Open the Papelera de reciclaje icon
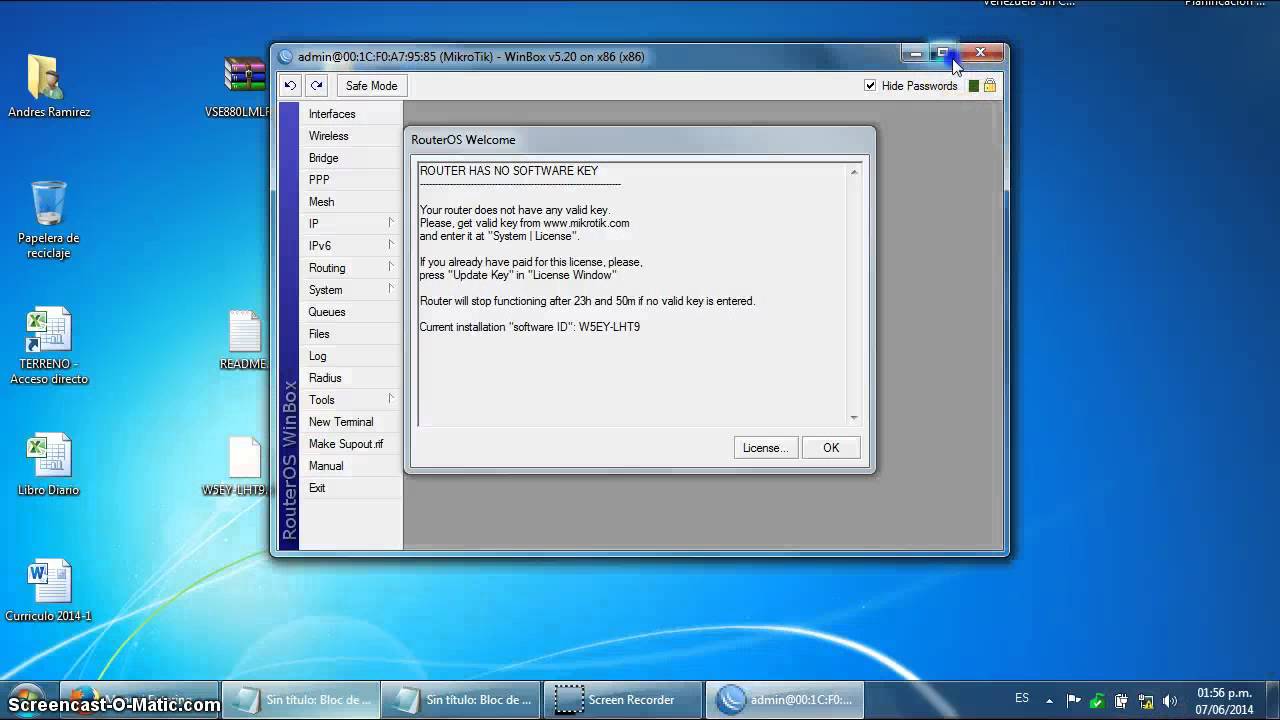This screenshot has height=720, width=1280. coord(48,220)
